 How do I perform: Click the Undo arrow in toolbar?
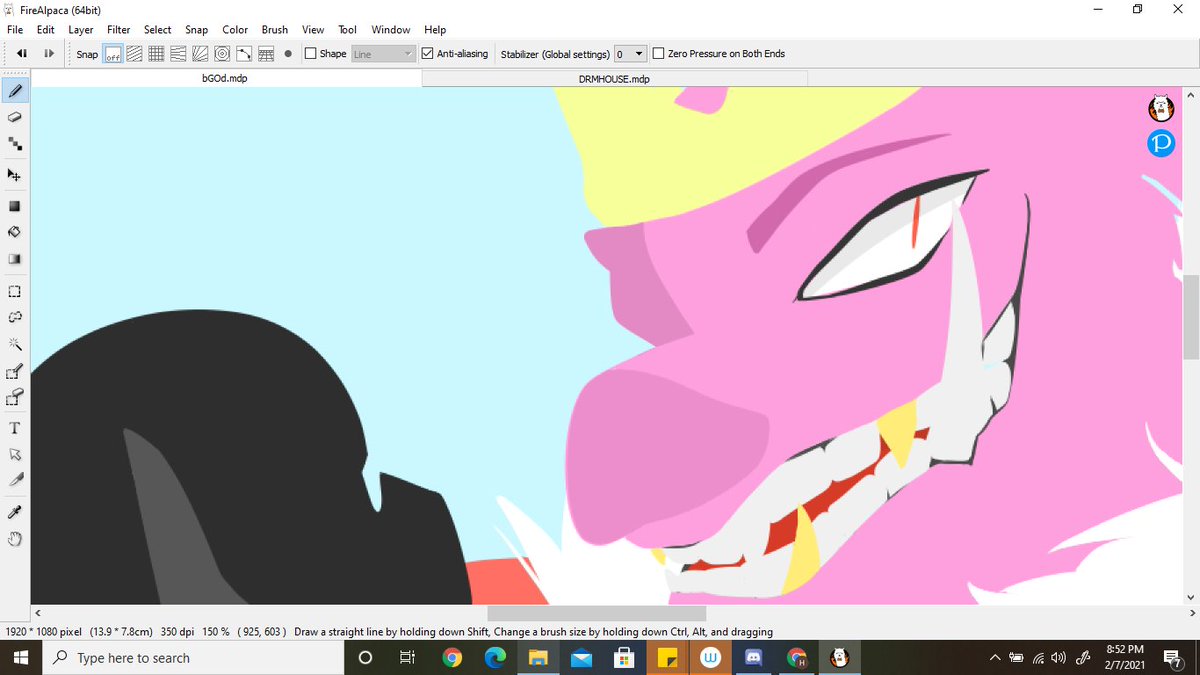click(x=21, y=54)
